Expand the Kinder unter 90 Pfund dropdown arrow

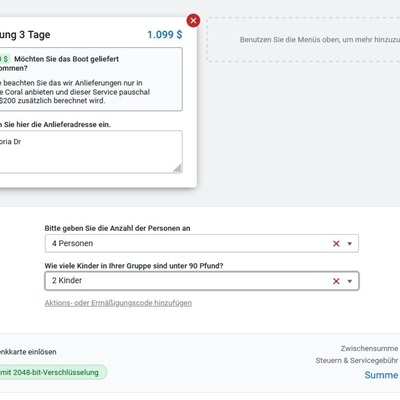click(x=350, y=281)
